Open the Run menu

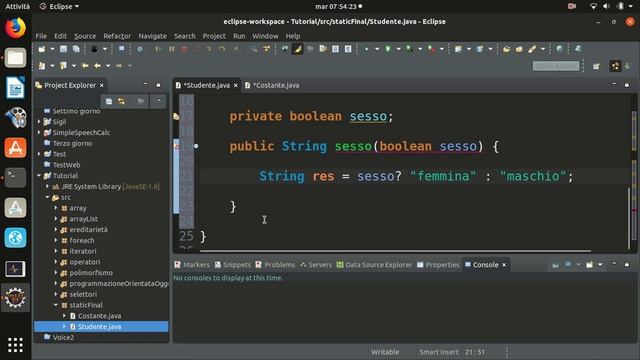coord(239,36)
